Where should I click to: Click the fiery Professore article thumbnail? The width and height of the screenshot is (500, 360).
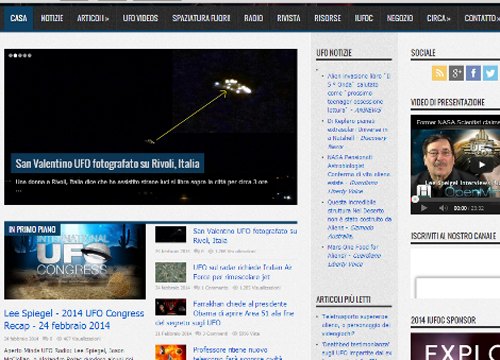(170, 352)
